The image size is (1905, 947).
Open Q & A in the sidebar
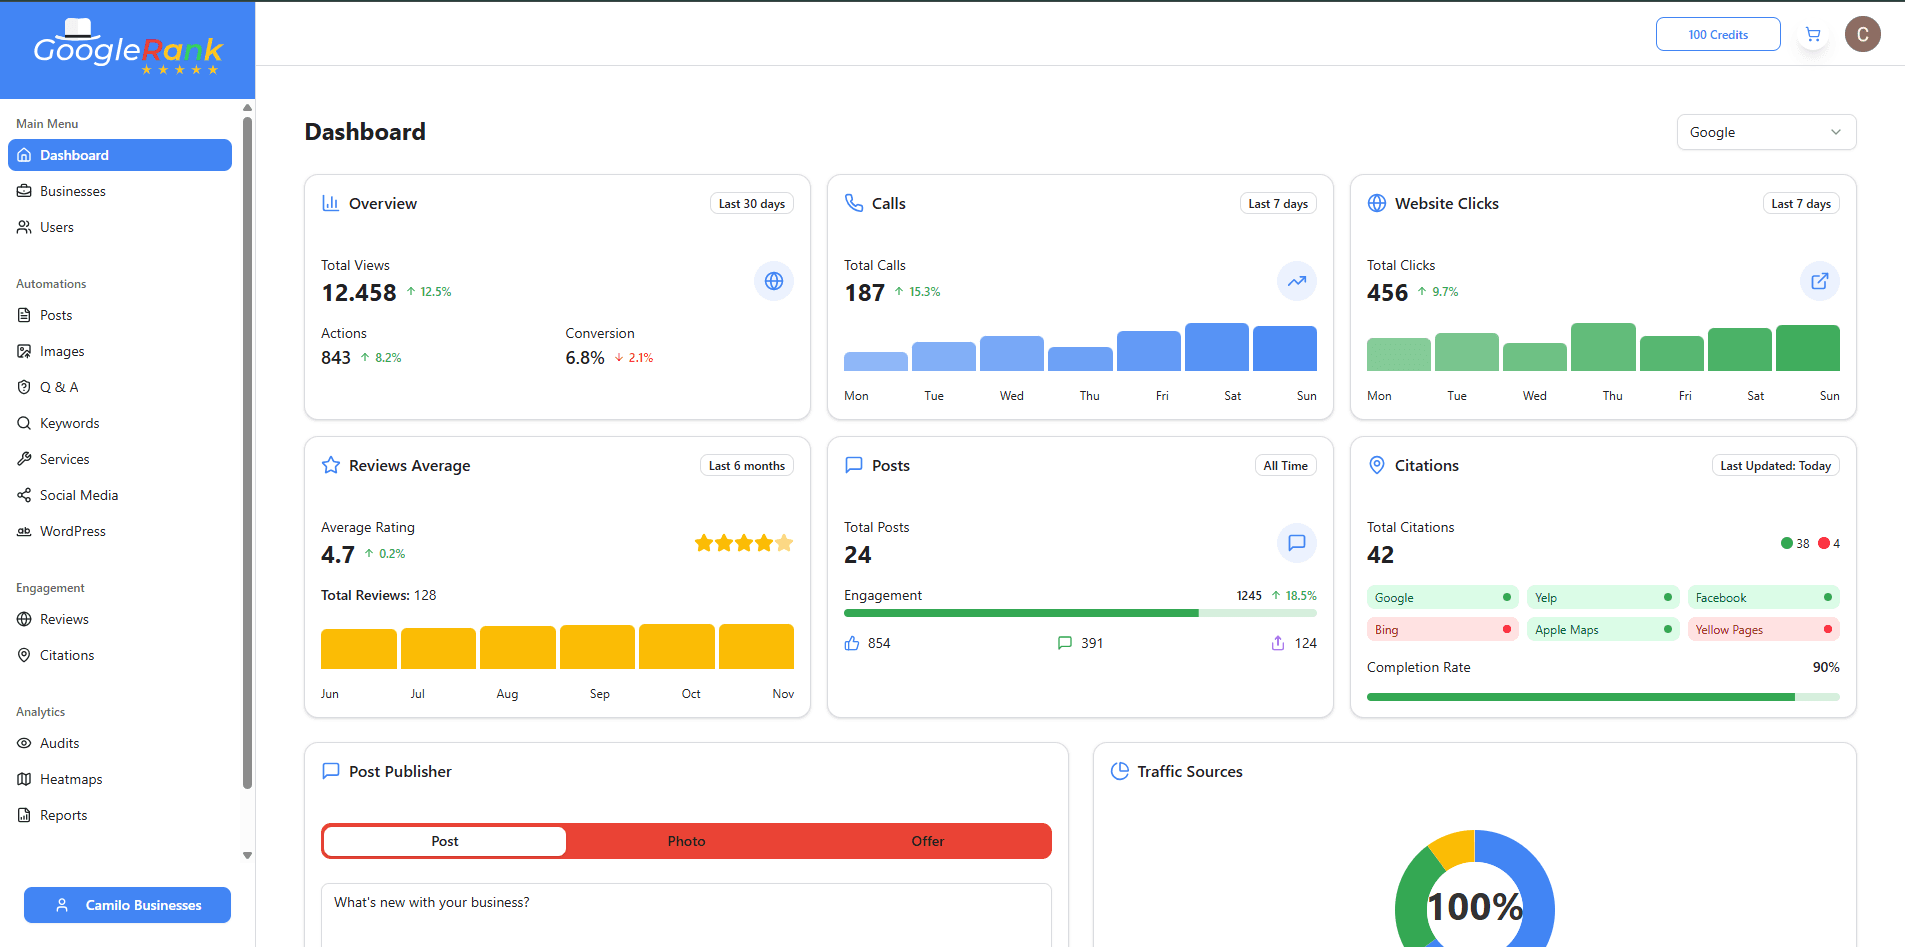coord(120,387)
